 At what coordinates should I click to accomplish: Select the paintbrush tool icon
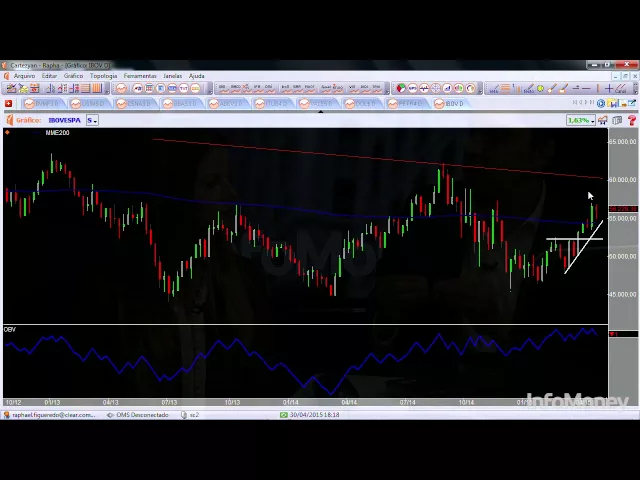coord(552,88)
